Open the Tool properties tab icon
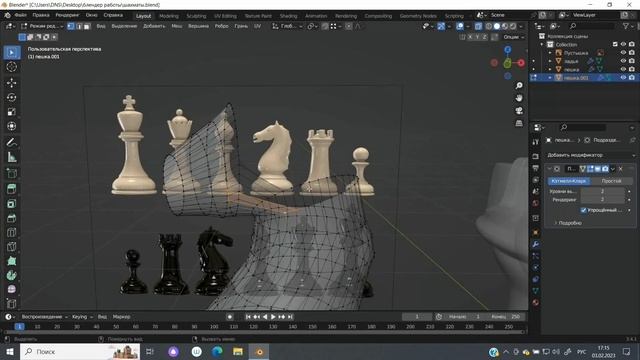 point(536,141)
